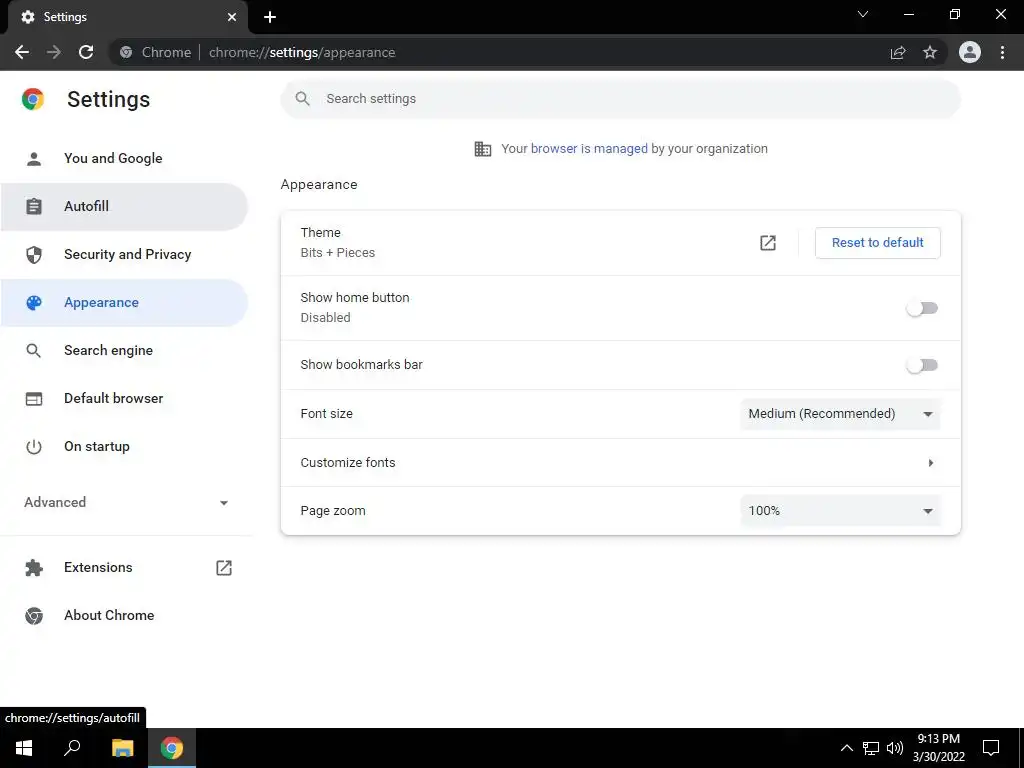Click the magnifier icon in Search settings
1024x768 pixels.
(x=302, y=99)
